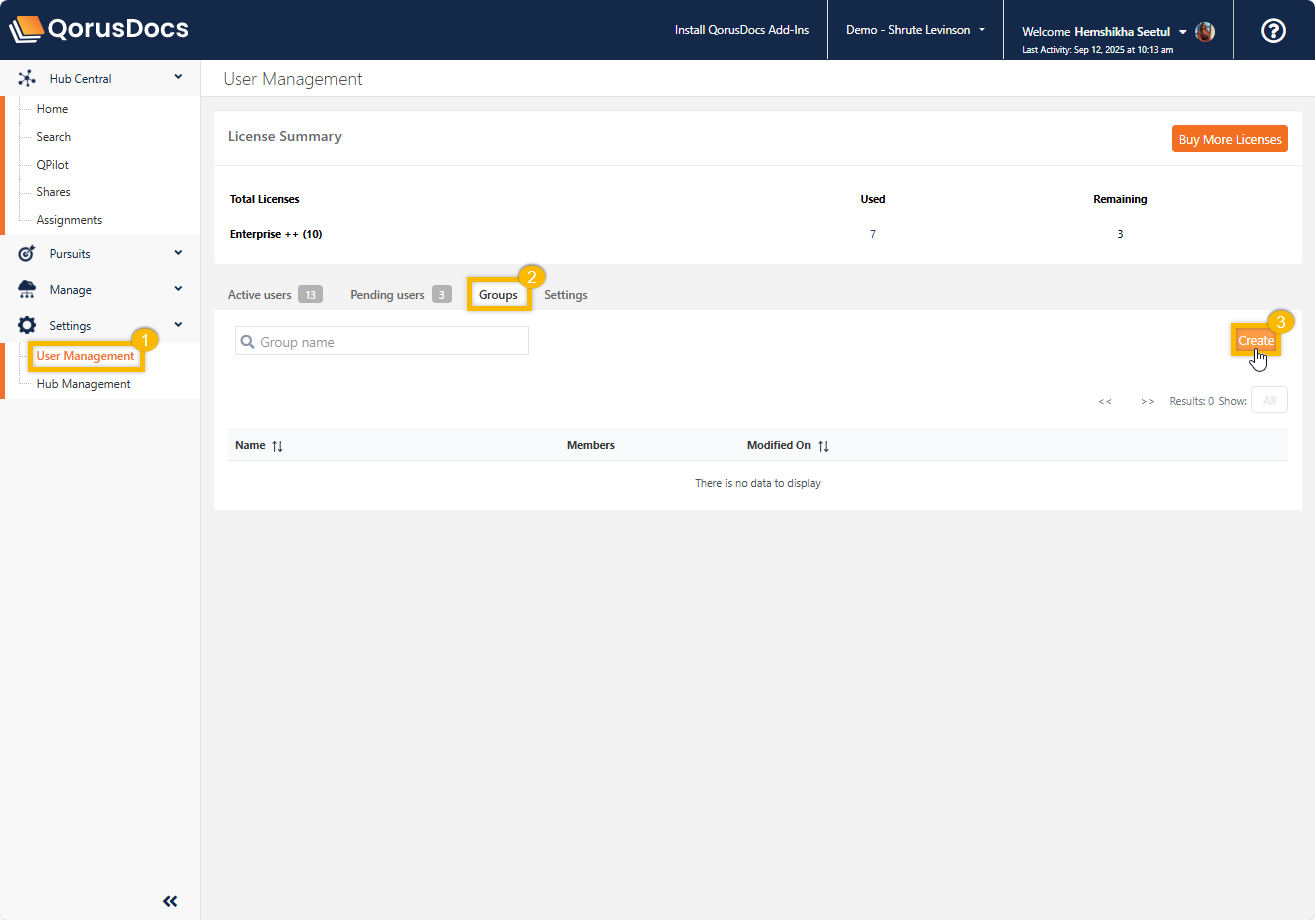Viewport: 1315px width, 920px height.
Task: Click the QorusDocs logo
Action: tap(99, 29)
